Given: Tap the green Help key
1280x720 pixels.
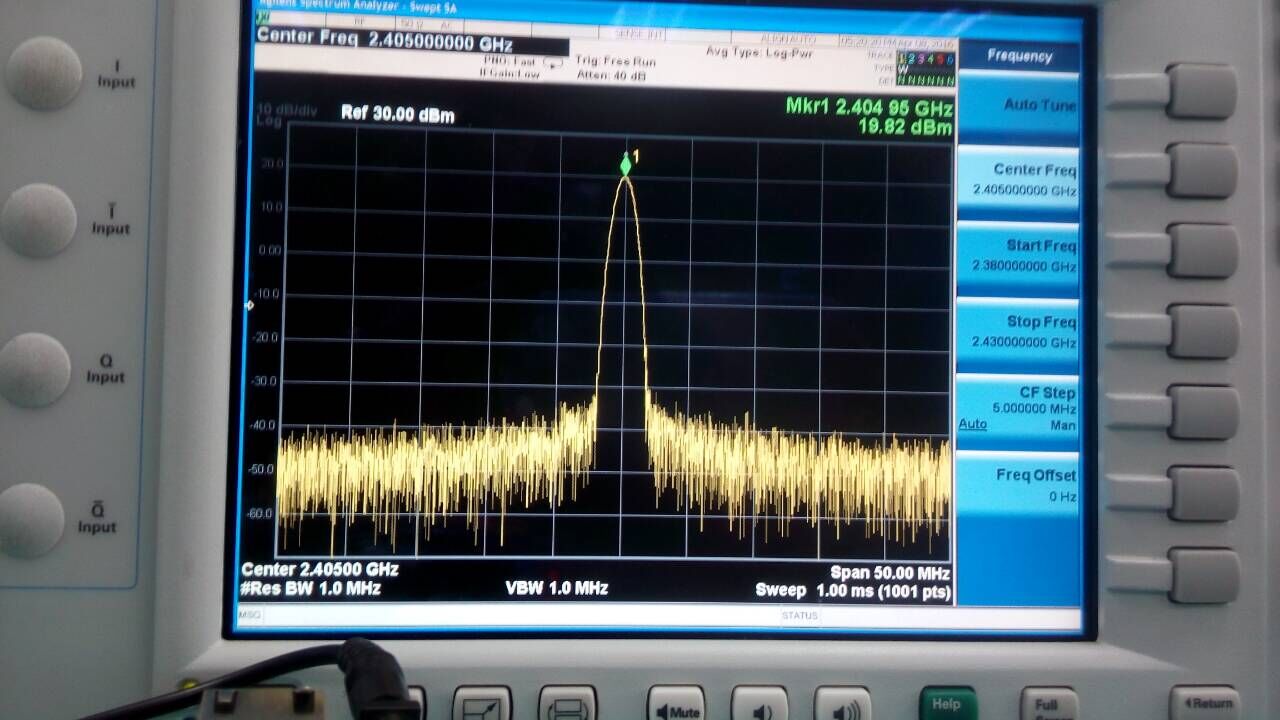Looking at the screenshot, I should click(948, 704).
